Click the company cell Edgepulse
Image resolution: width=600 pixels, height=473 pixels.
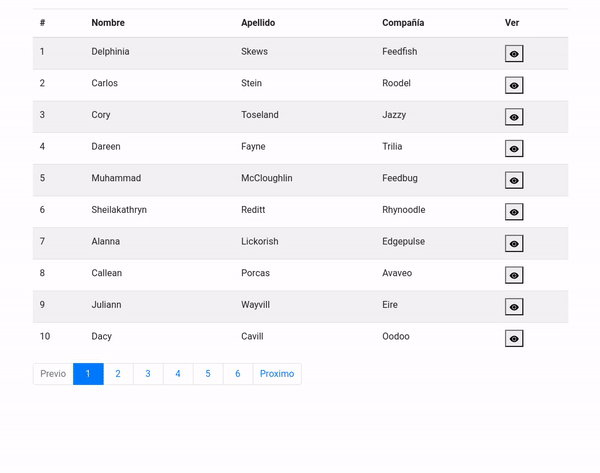(404, 241)
